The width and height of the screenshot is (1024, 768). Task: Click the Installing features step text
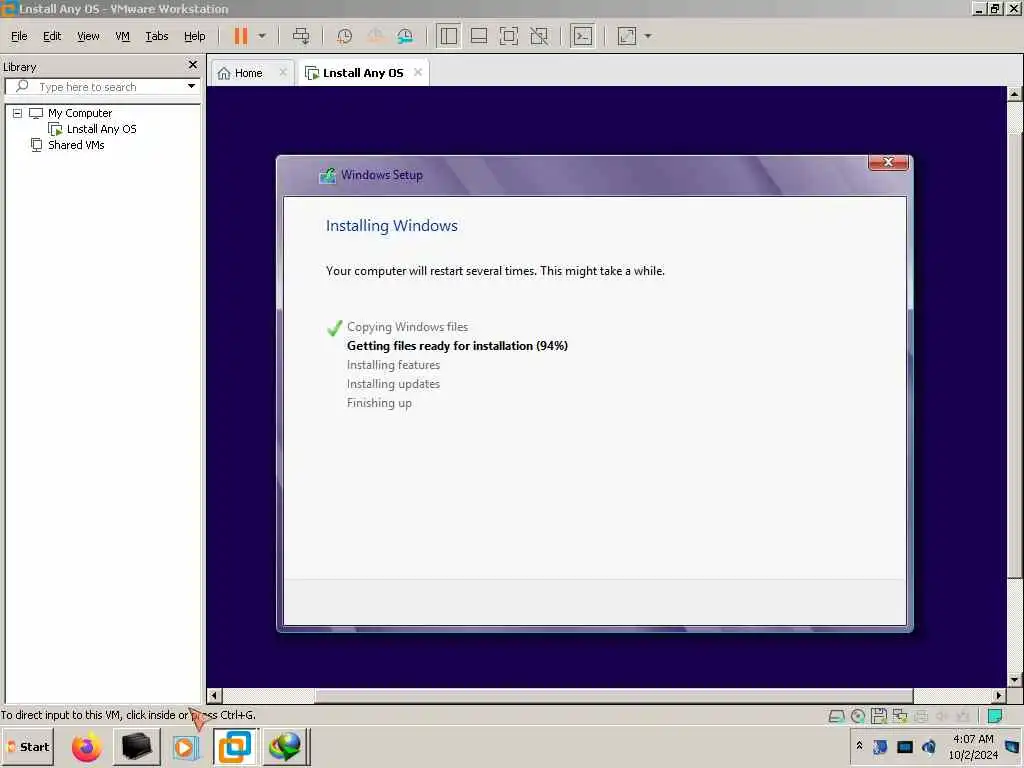(x=393, y=365)
